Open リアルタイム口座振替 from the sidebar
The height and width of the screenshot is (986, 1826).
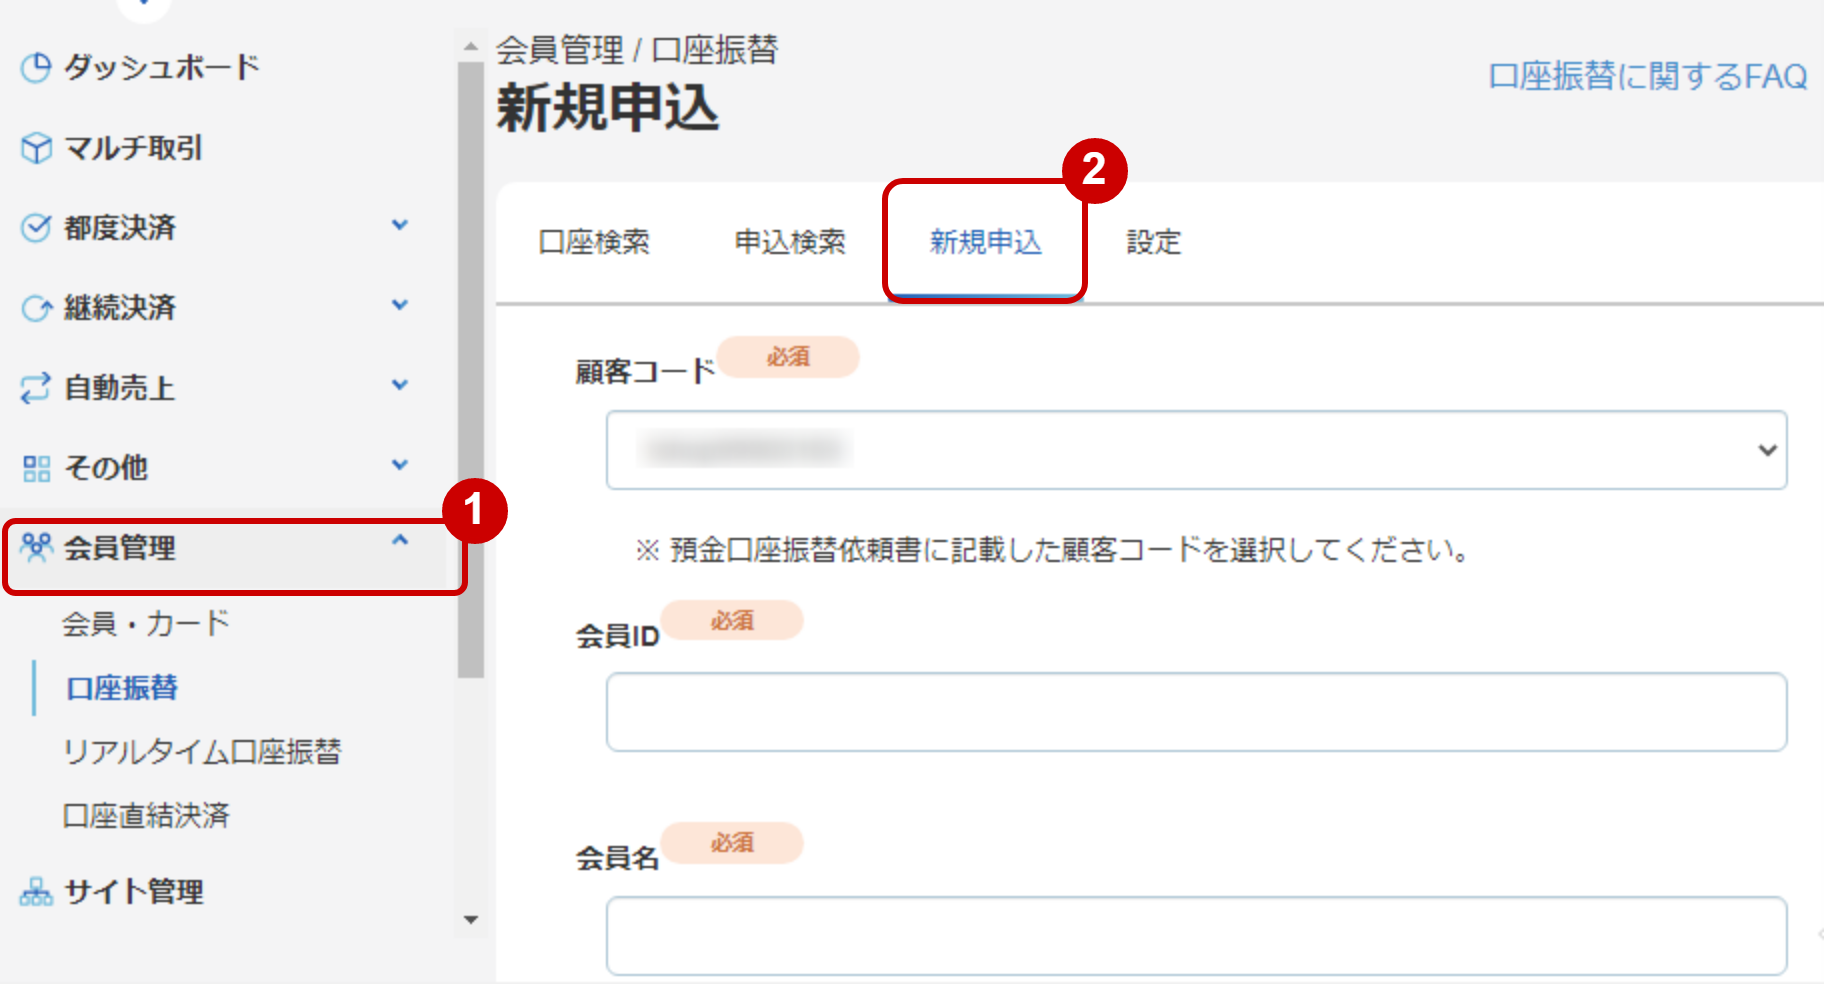pos(203,752)
